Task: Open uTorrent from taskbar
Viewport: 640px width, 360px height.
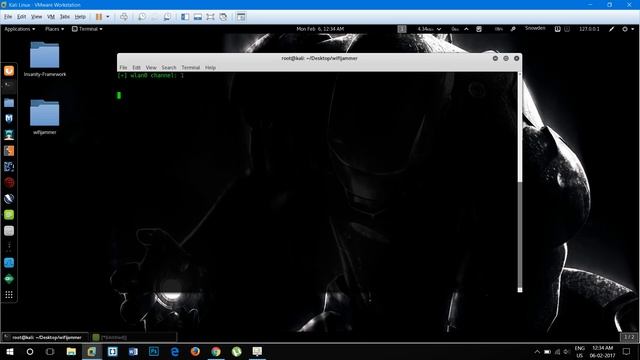Action: [237, 351]
